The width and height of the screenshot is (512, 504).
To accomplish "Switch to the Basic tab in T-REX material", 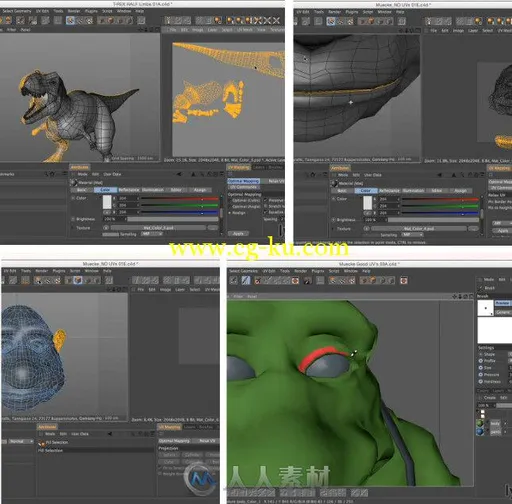I will tap(81, 190).
